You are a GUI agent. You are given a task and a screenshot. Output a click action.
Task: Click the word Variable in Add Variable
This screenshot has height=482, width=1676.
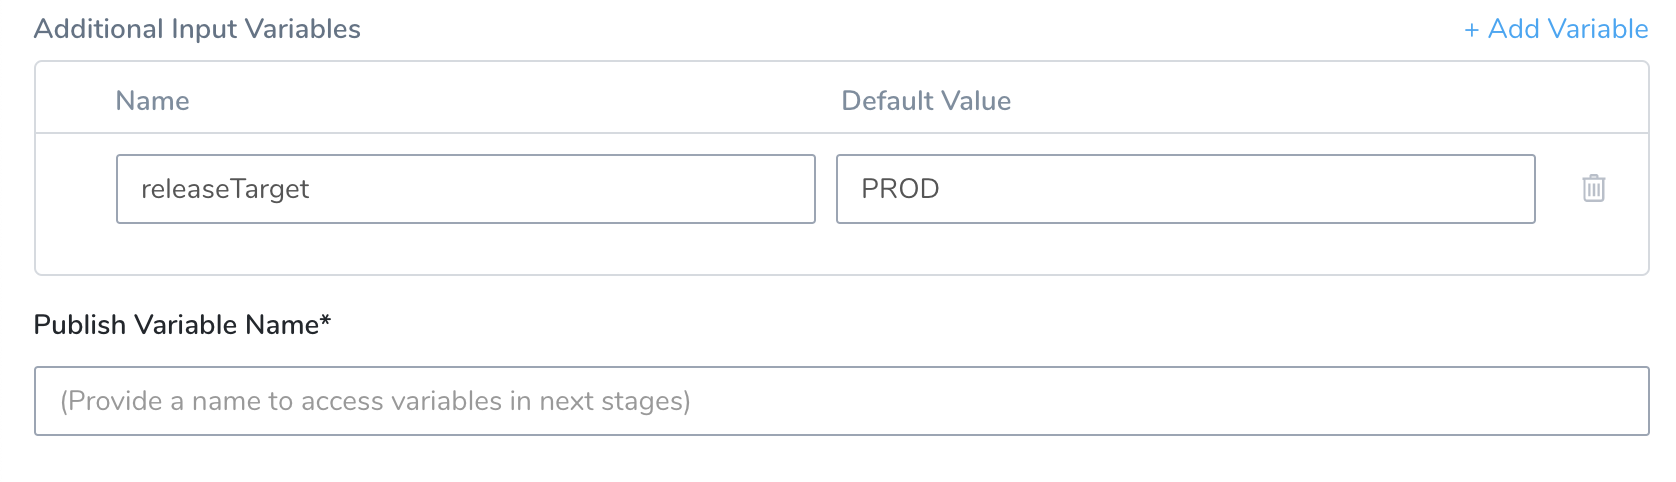(x=1598, y=29)
